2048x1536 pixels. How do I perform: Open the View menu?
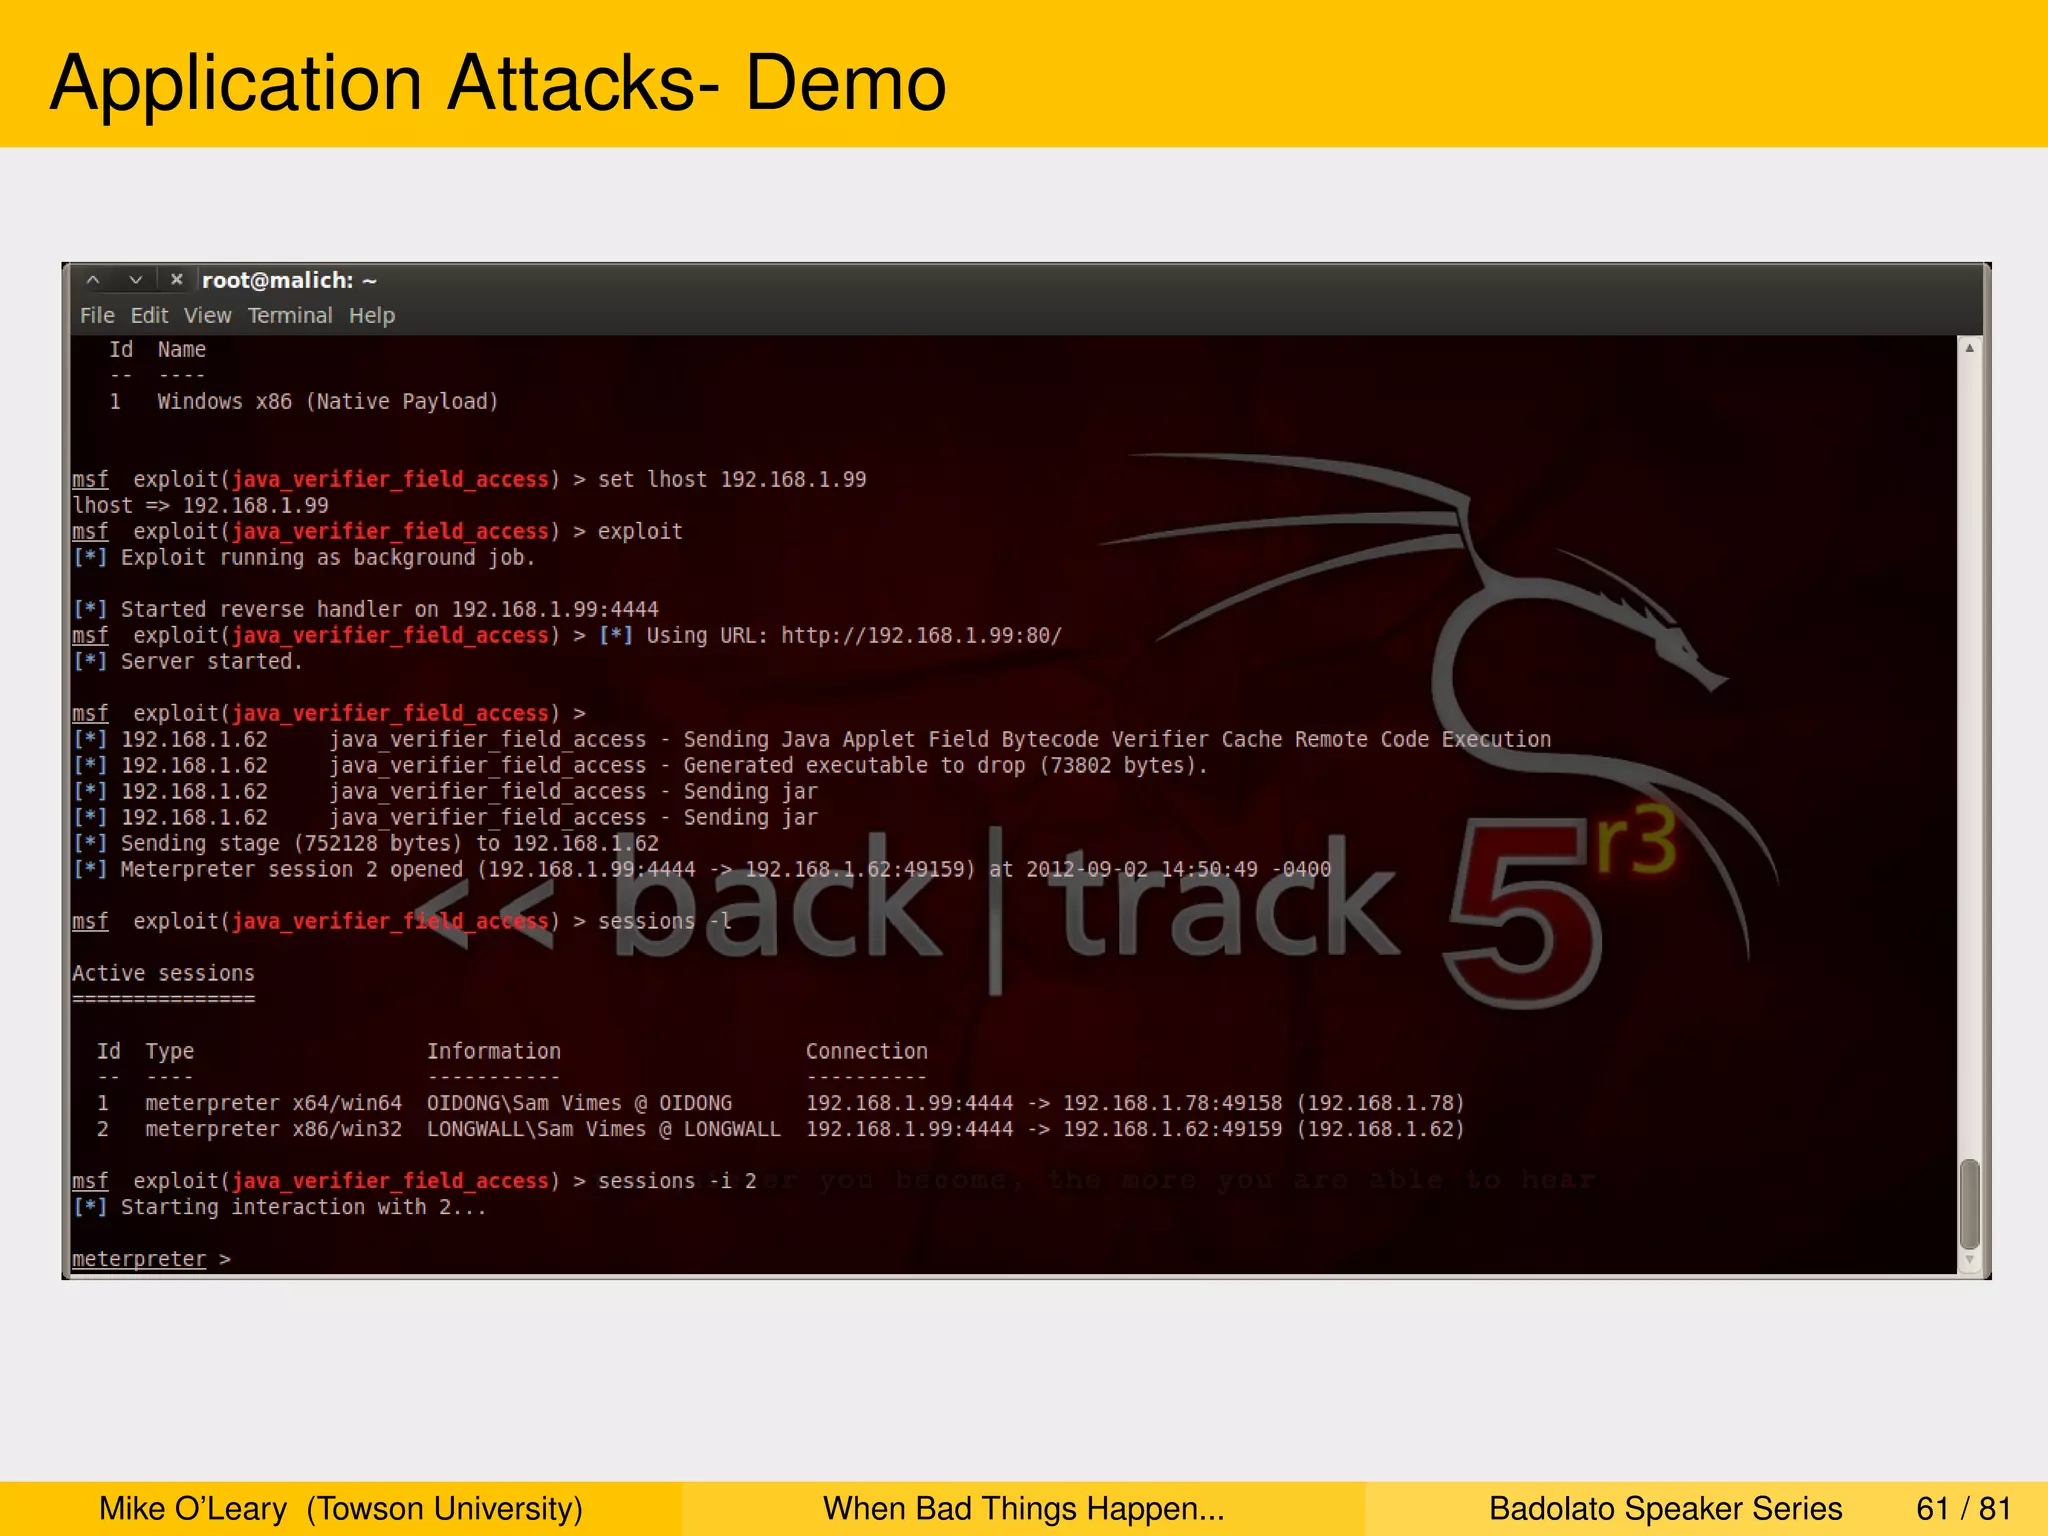(207, 315)
